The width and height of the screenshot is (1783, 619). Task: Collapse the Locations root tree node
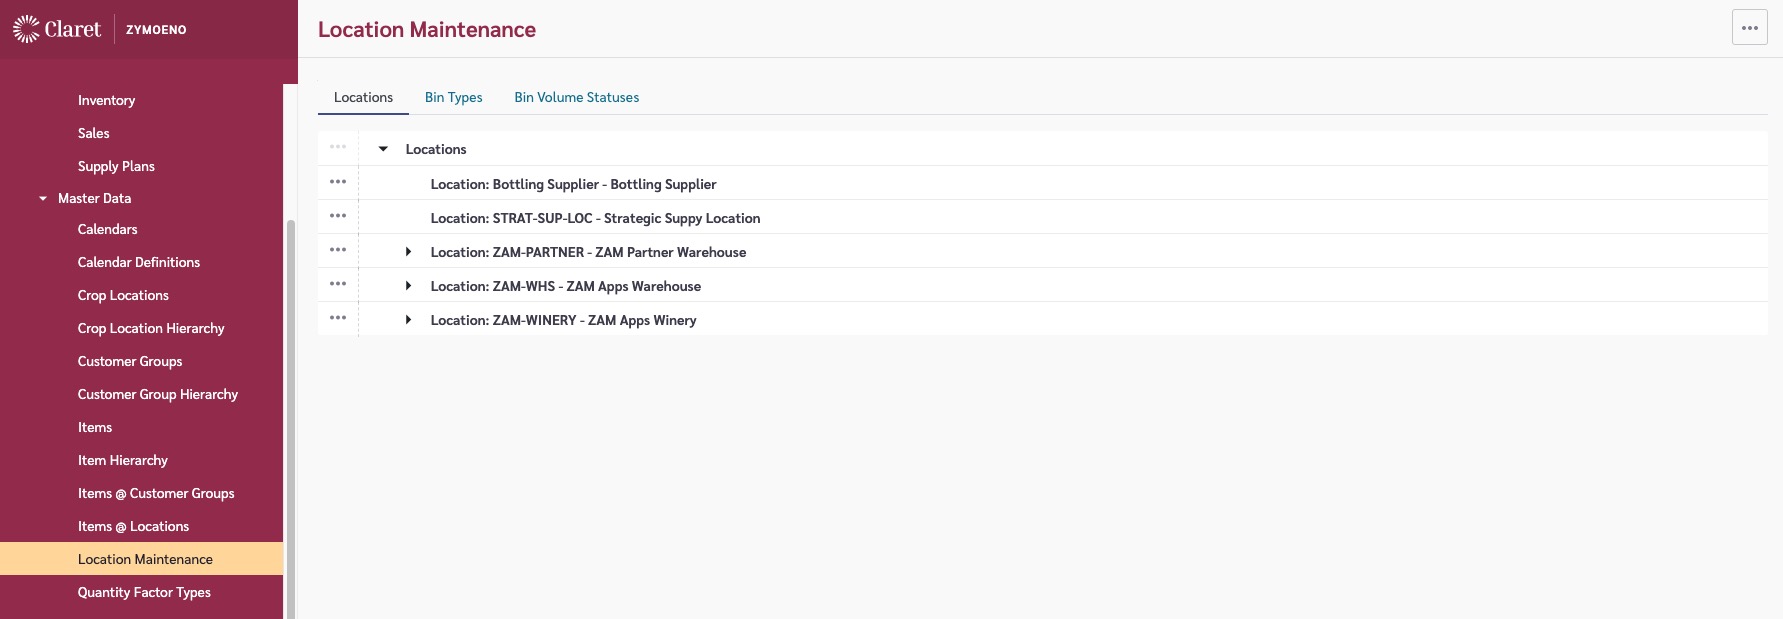pos(383,149)
